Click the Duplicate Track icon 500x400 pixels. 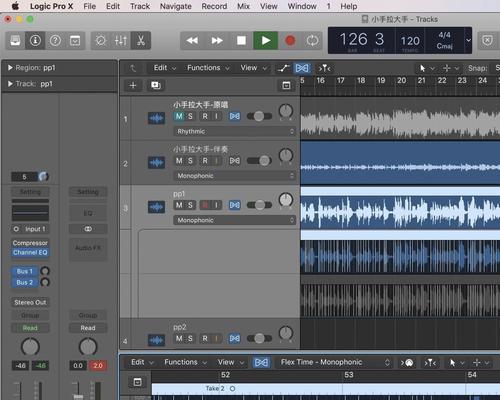156,86
